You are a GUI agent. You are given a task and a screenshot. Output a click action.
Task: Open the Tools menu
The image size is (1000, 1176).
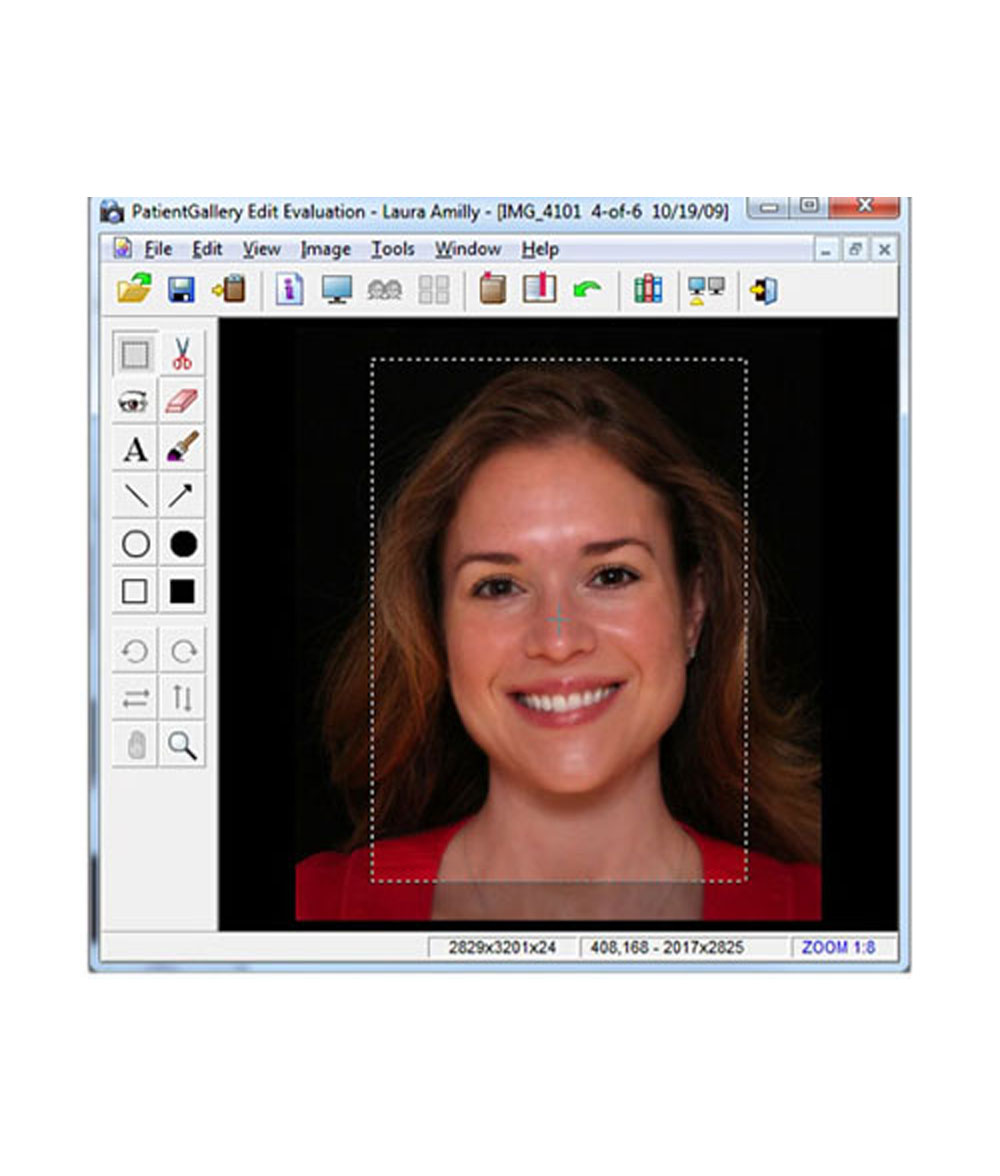pos(392,249)
